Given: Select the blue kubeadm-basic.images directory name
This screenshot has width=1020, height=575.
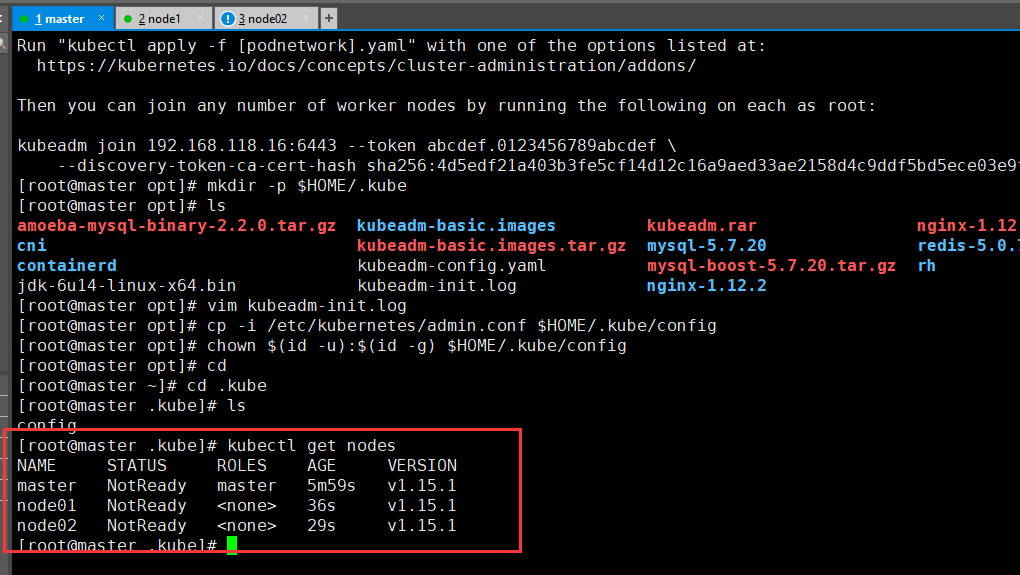Looking at the screenshot, I should [x=456, y=226].
